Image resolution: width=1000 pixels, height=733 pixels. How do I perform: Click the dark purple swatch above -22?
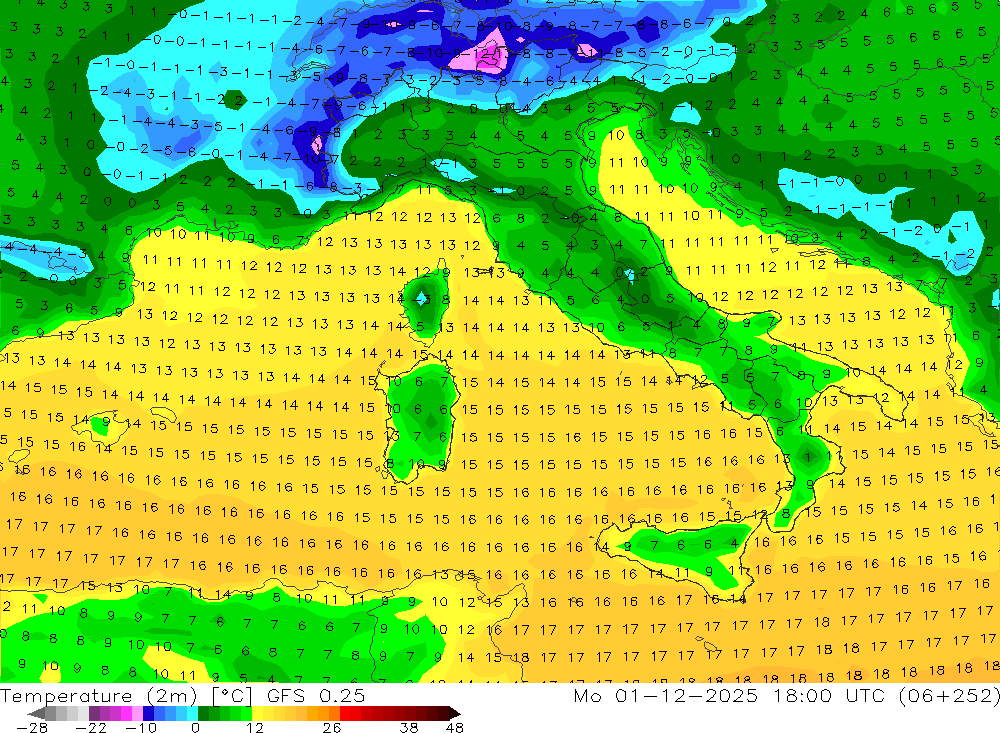tap(94, 713)
